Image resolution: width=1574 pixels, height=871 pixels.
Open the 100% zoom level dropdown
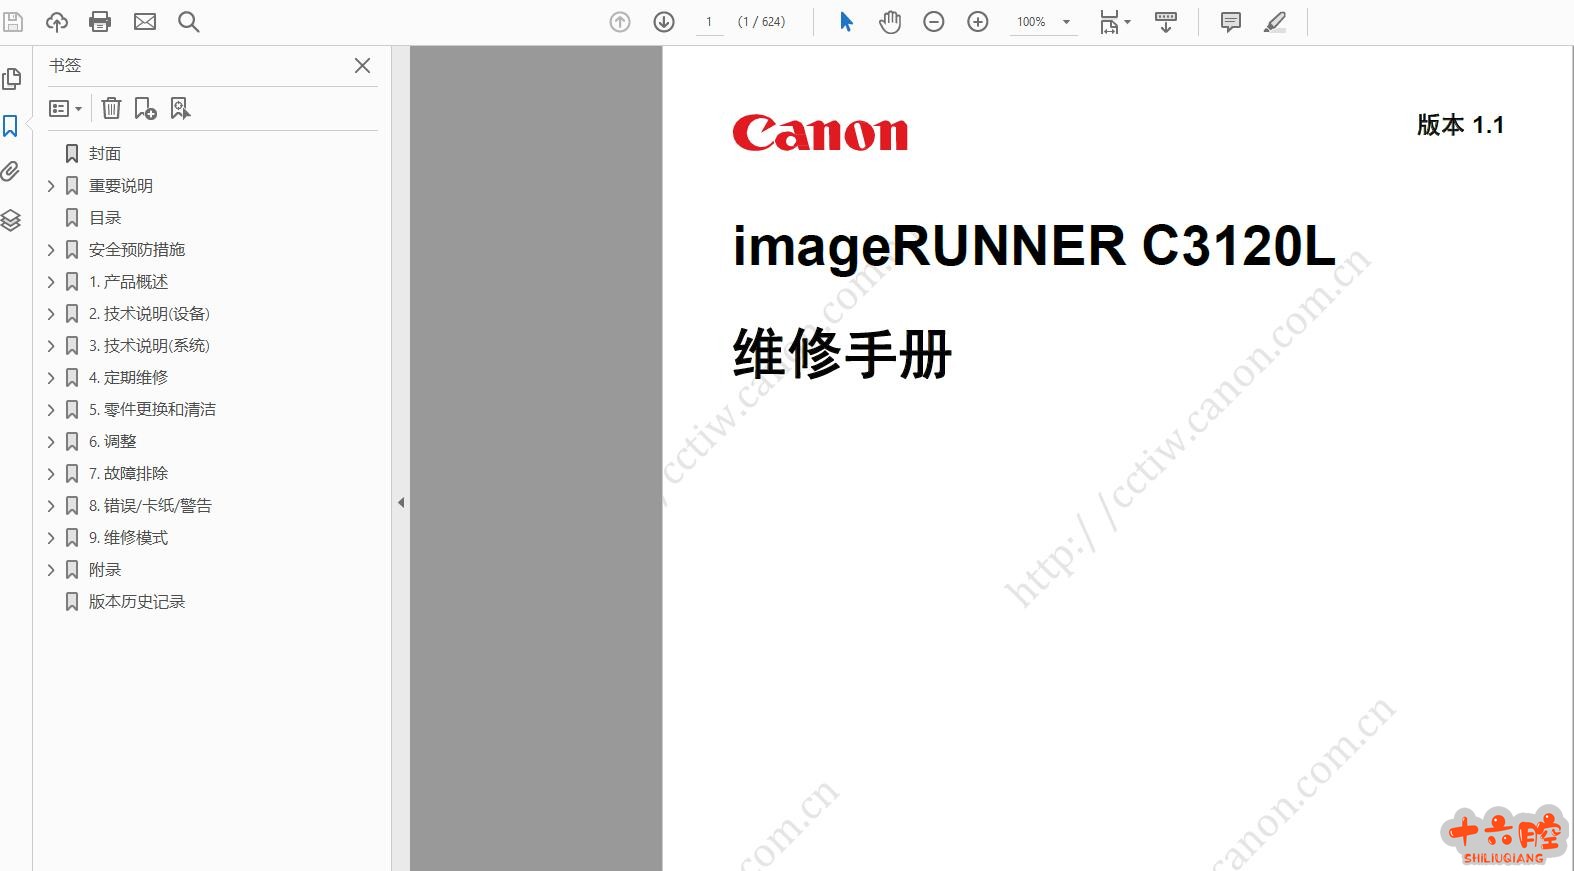1066,22
